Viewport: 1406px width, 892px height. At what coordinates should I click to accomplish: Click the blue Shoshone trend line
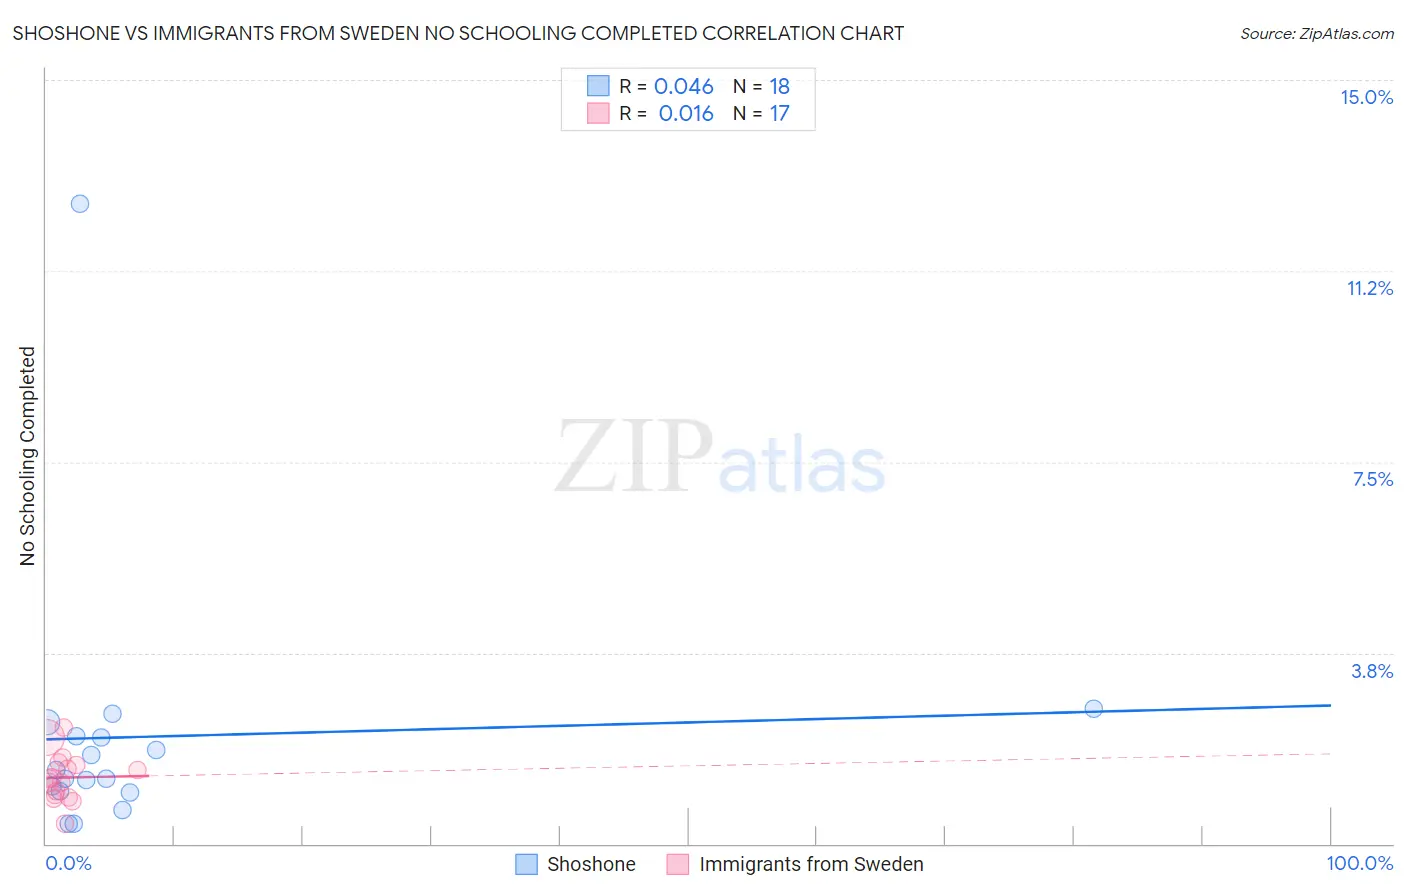click(x=688, y=722)
